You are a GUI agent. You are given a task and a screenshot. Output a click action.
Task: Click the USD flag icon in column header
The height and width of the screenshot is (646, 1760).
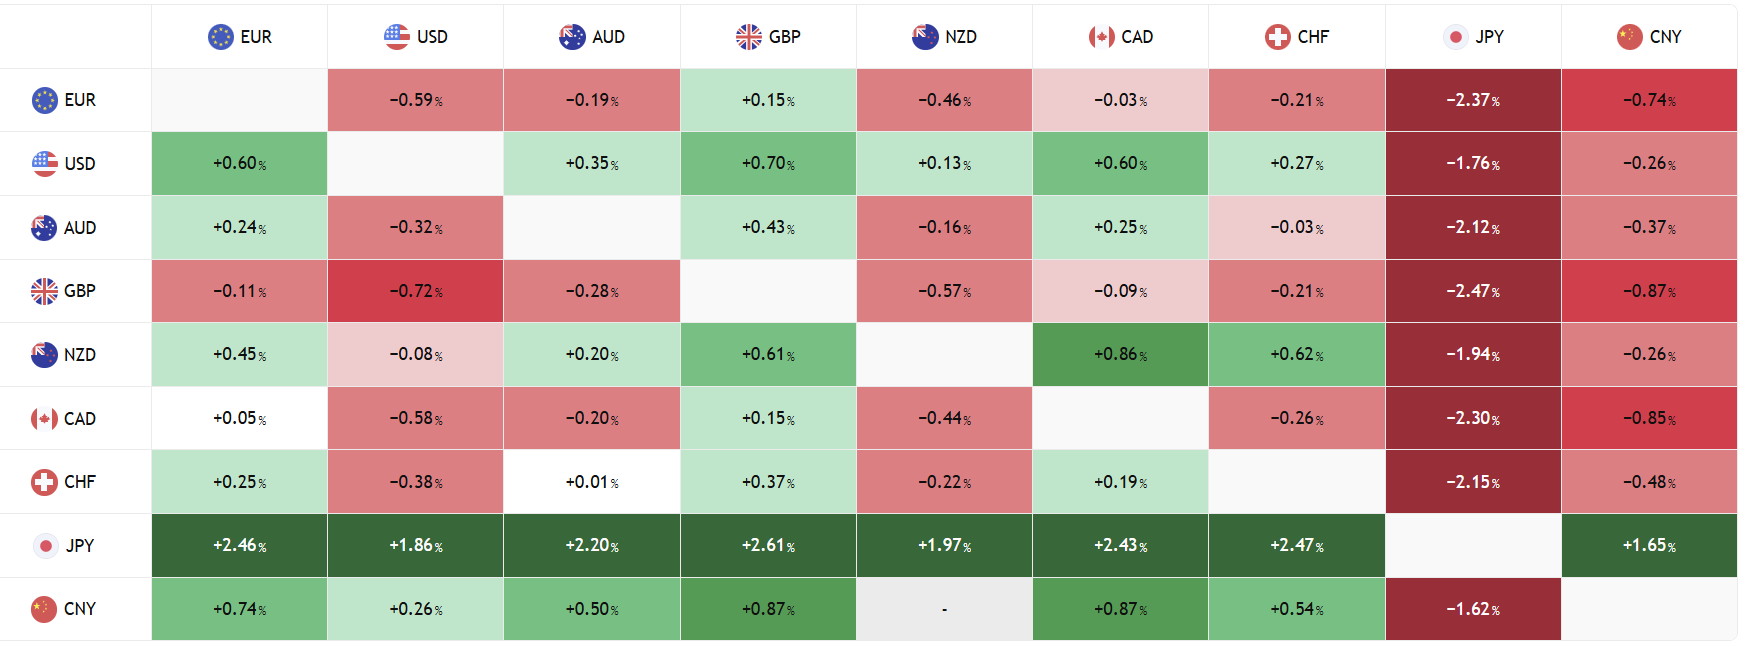click(x=397, y=37)
